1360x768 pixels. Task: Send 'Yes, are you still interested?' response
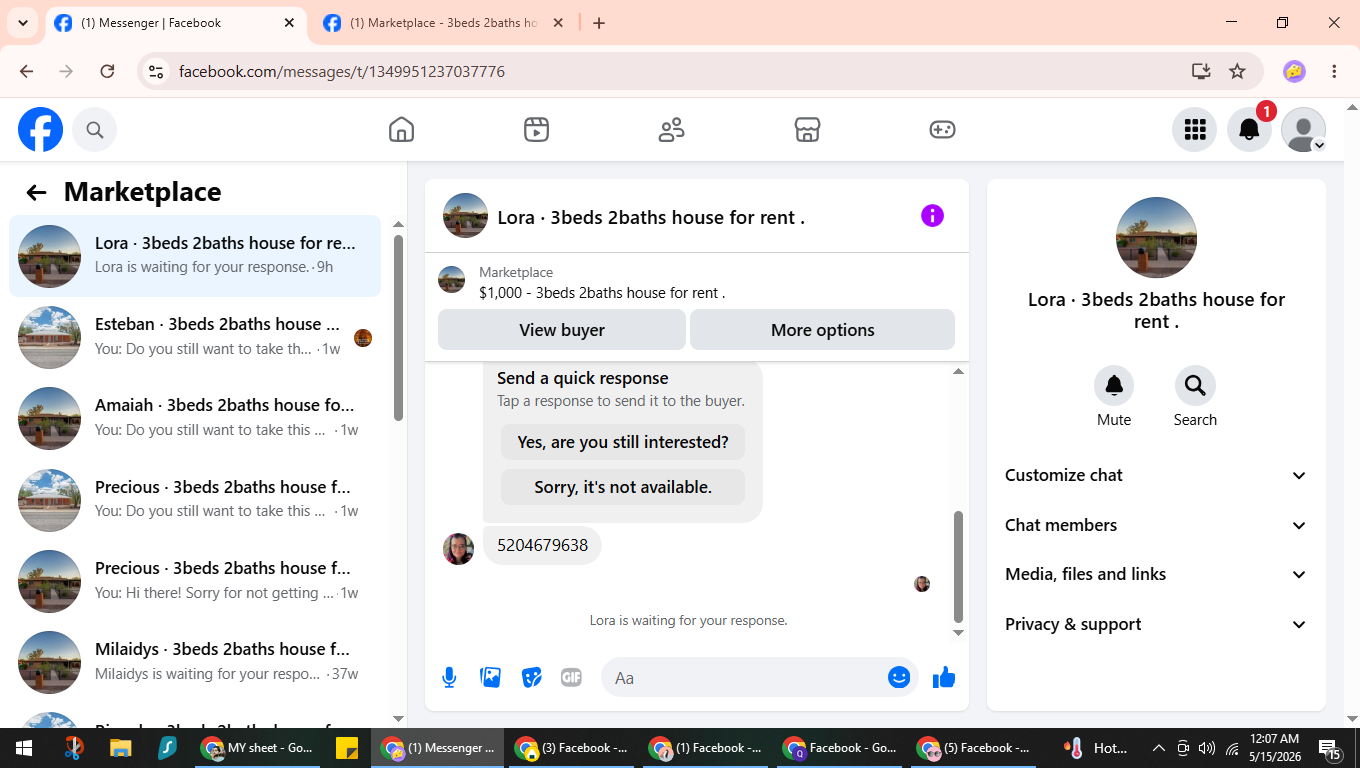point(623,442)
